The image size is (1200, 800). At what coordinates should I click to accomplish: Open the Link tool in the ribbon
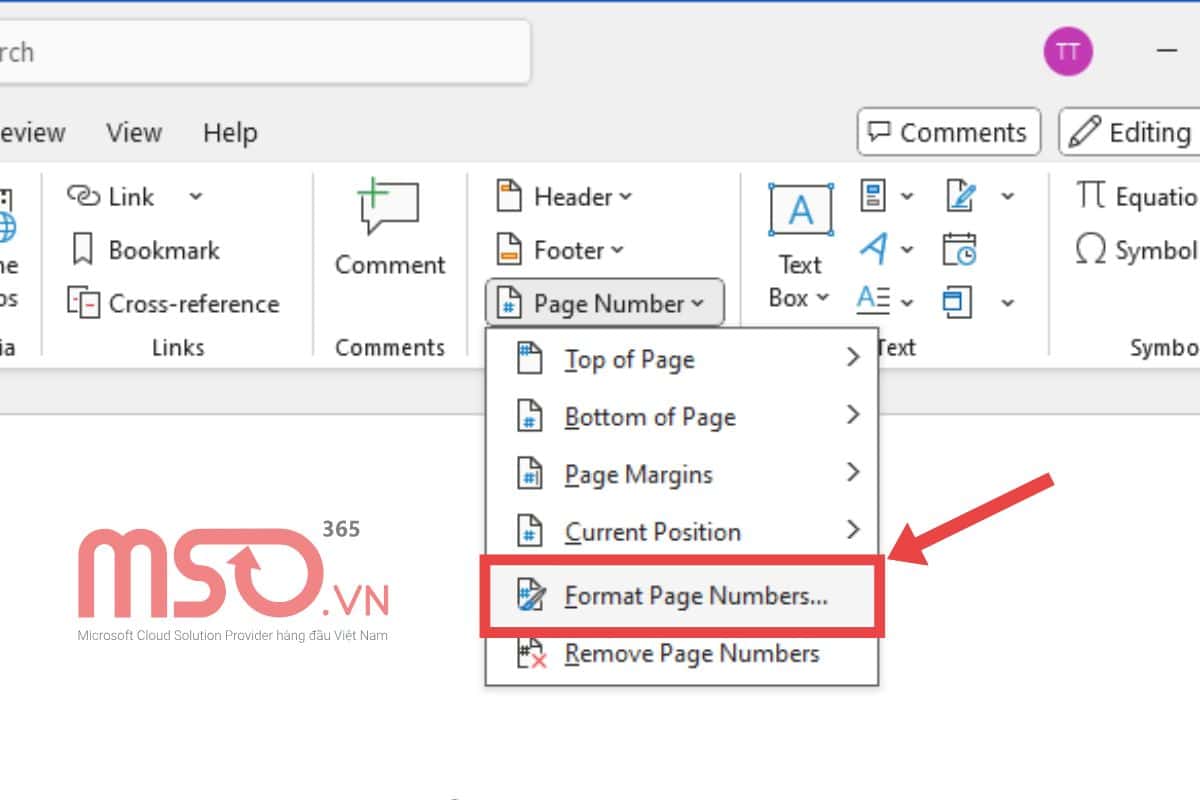[x=111, y=196]
